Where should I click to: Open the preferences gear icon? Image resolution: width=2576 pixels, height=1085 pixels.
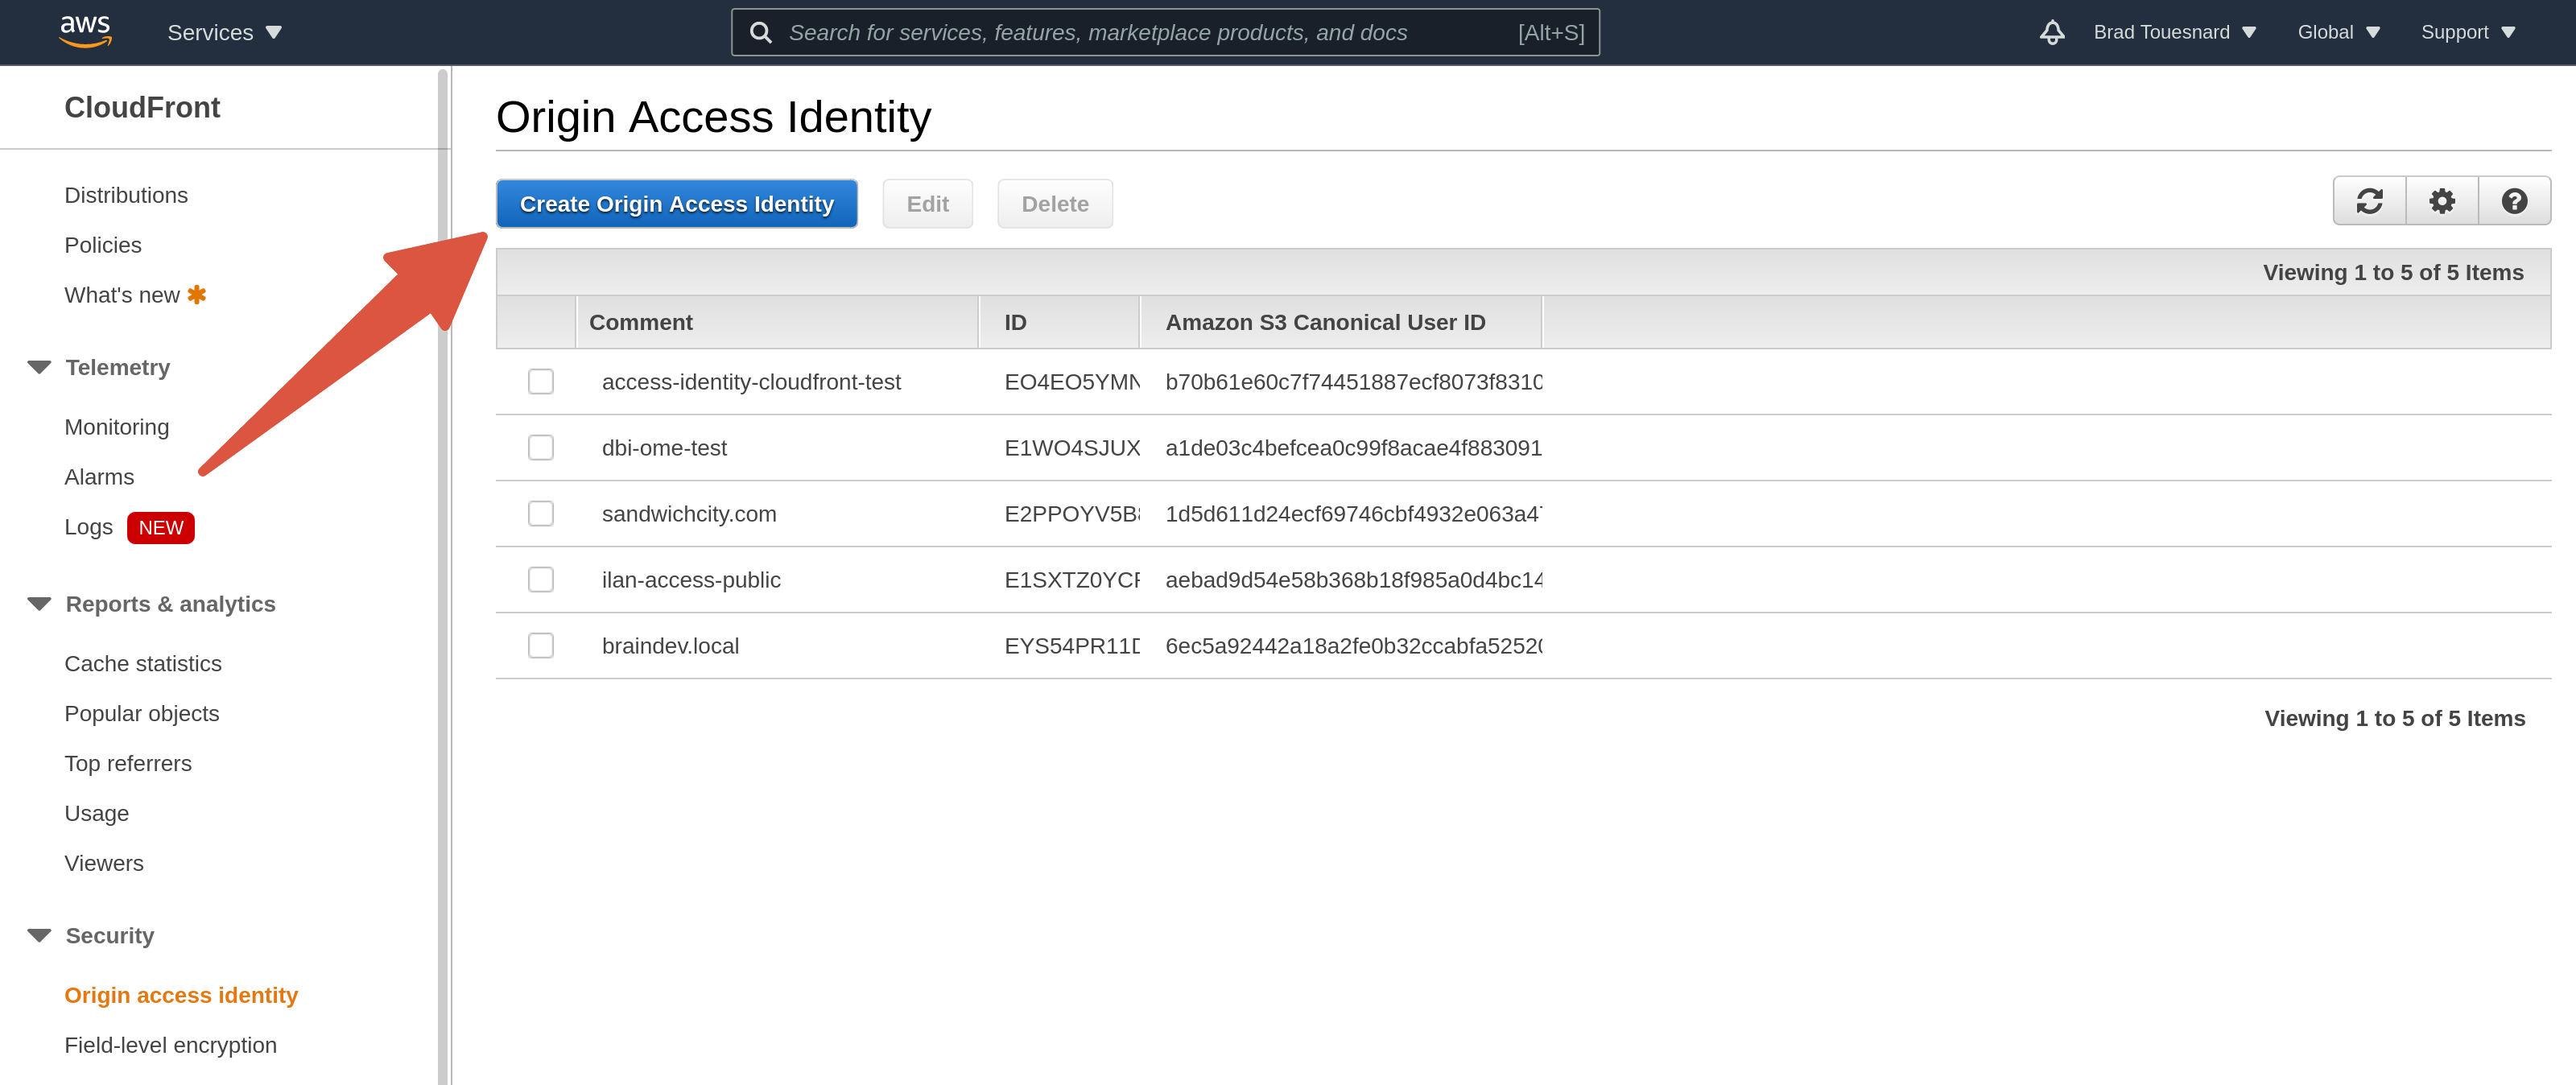click(2442, 200)
